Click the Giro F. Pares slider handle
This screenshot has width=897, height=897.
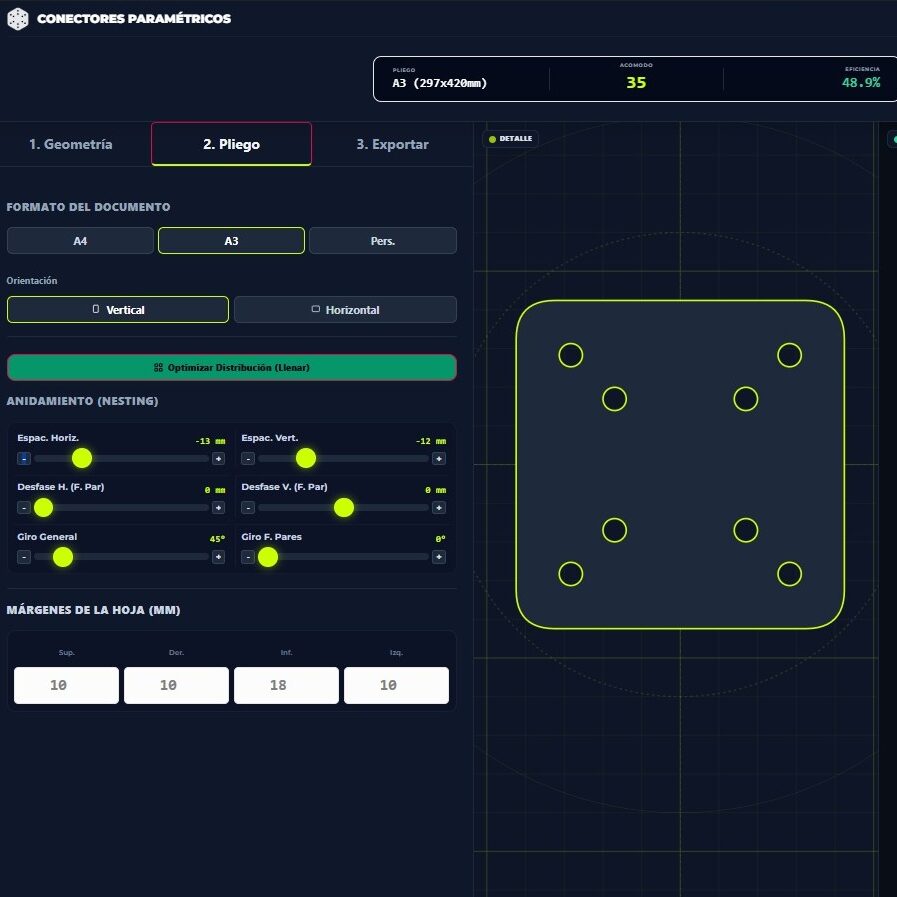268,557
